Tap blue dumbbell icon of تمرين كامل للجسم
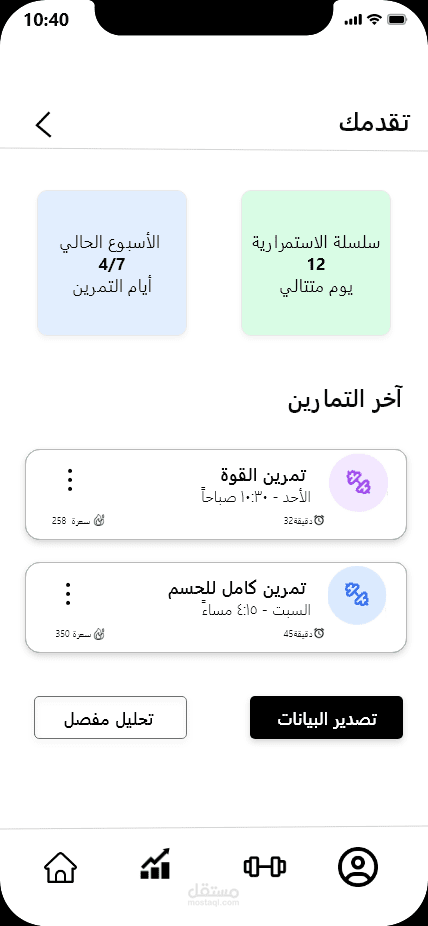This screenshot has height=926, width=428. pyautogui.click(x=357, y=595)
